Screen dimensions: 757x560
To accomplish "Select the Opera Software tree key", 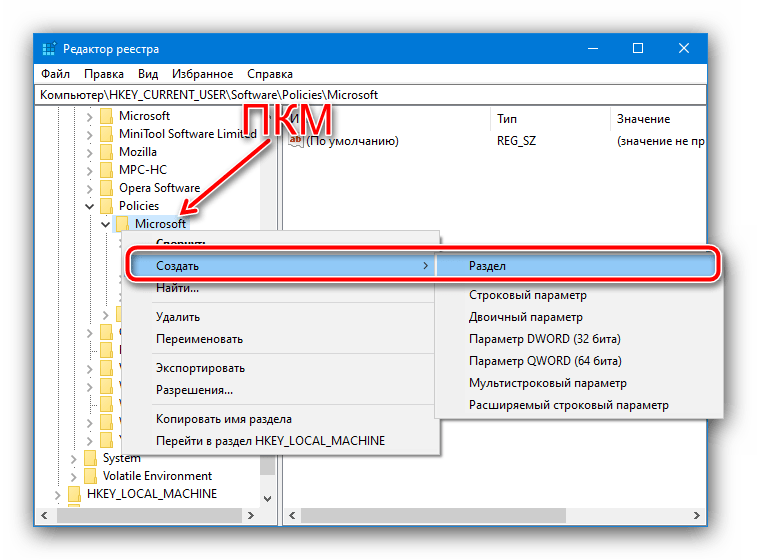I will point(159,188).
